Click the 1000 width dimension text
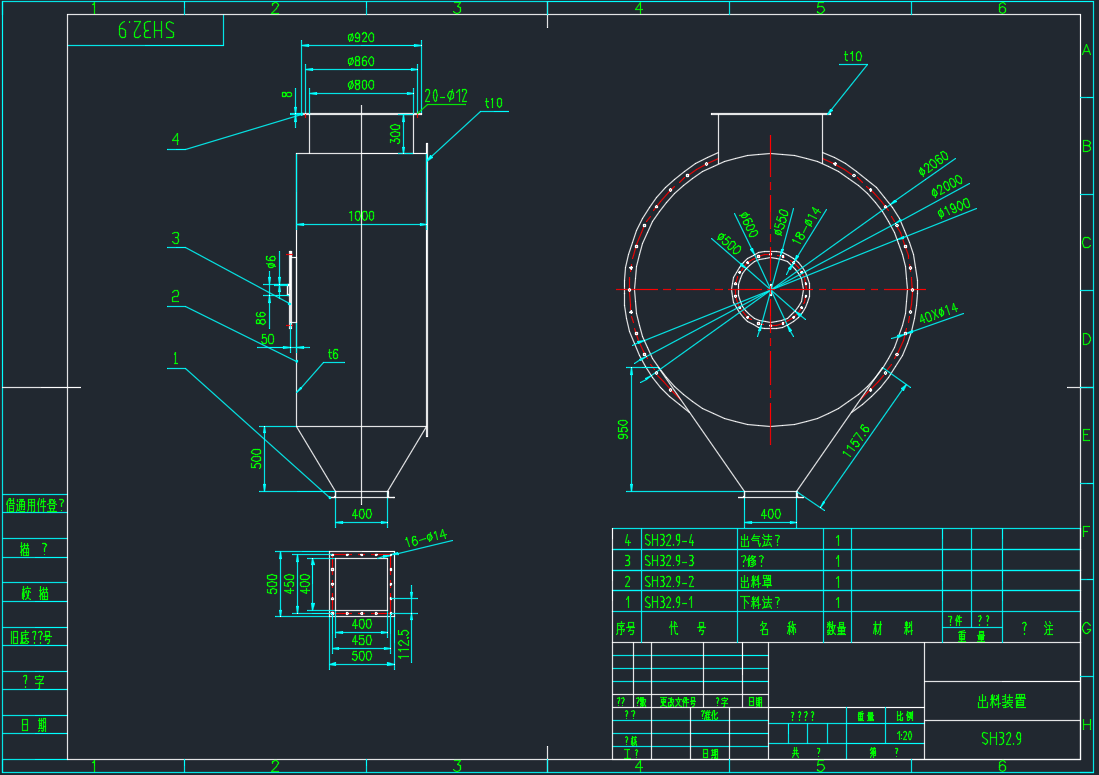The height and width of the screenshot is (775, 1099). (x=362, y=216)
